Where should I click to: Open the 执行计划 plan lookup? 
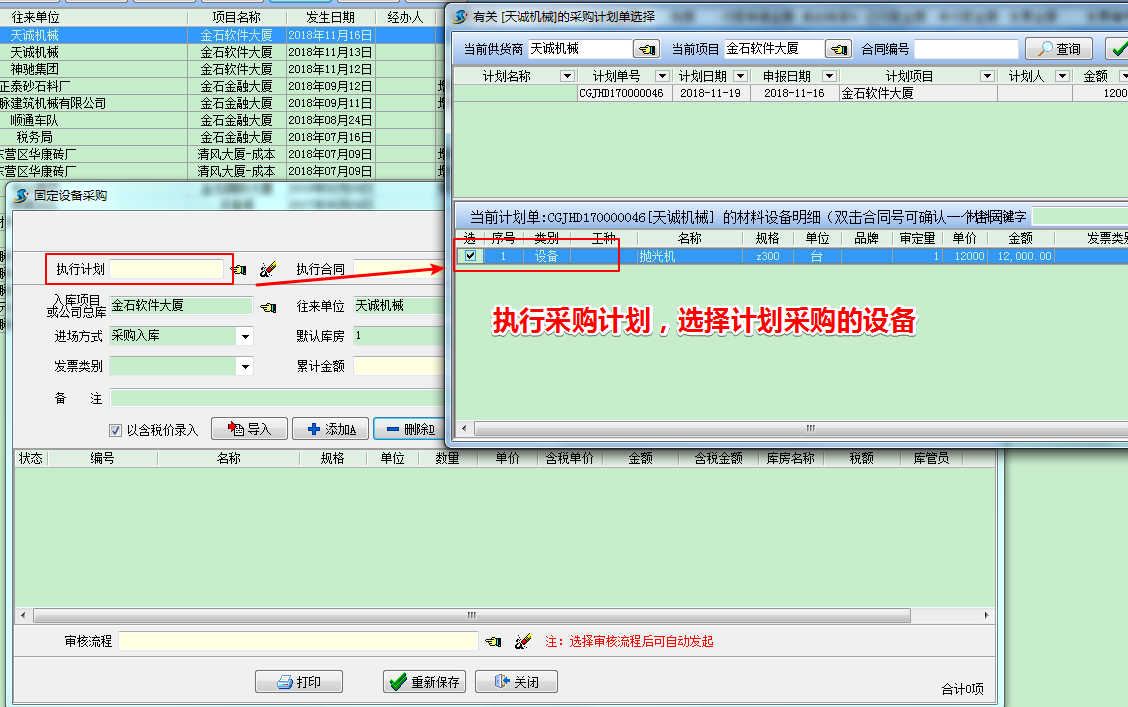[x=238, y=267]
